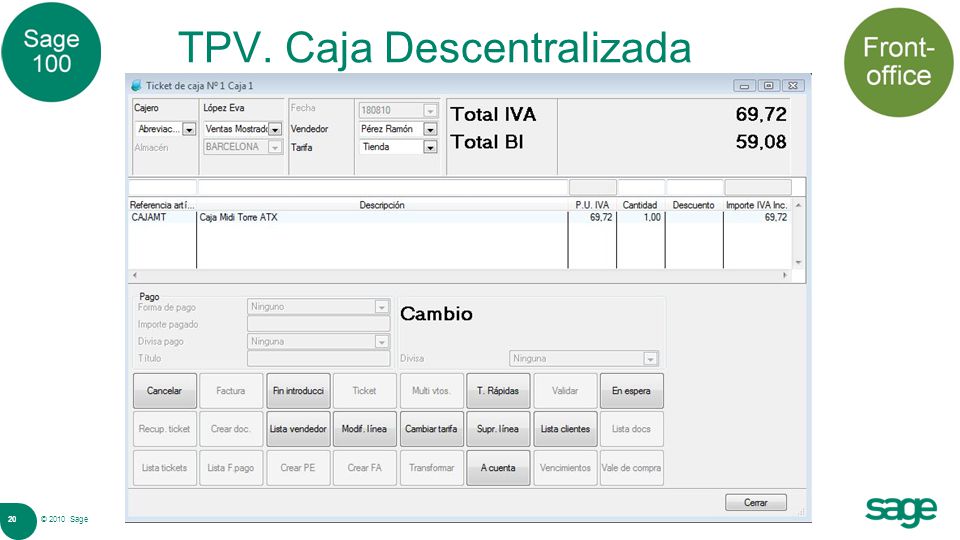Open Forma de pago dropdown
The width and height of the screenshot is (960, 540).
pos(381,307)
